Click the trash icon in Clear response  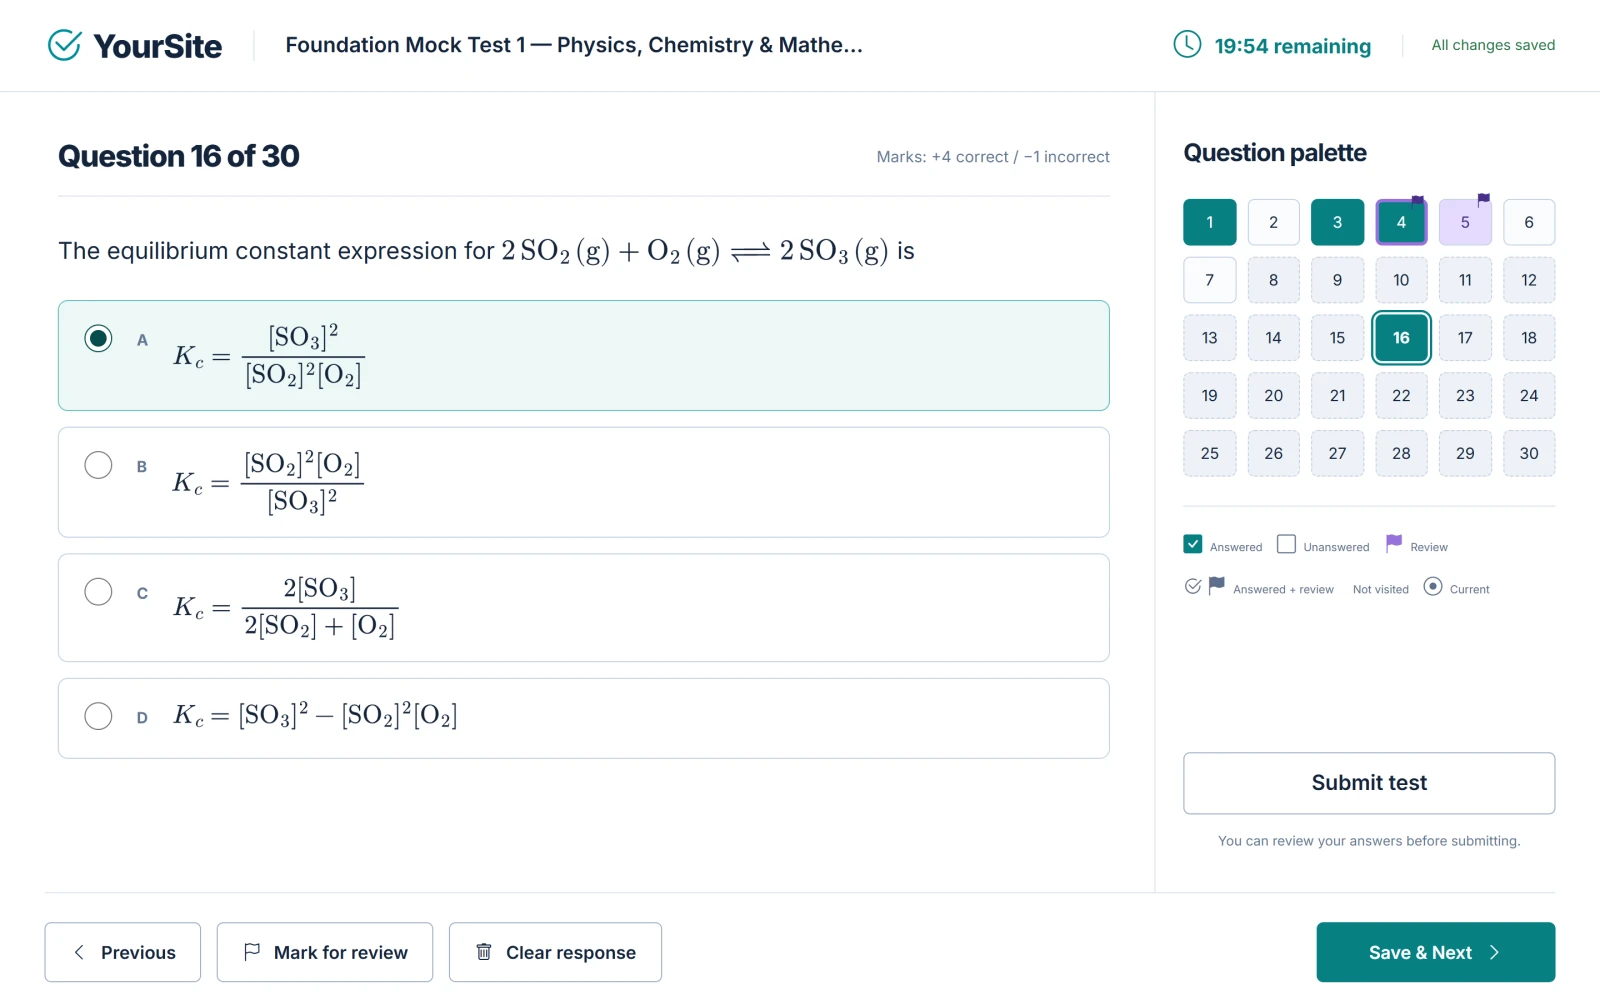[x=484, y=952]
